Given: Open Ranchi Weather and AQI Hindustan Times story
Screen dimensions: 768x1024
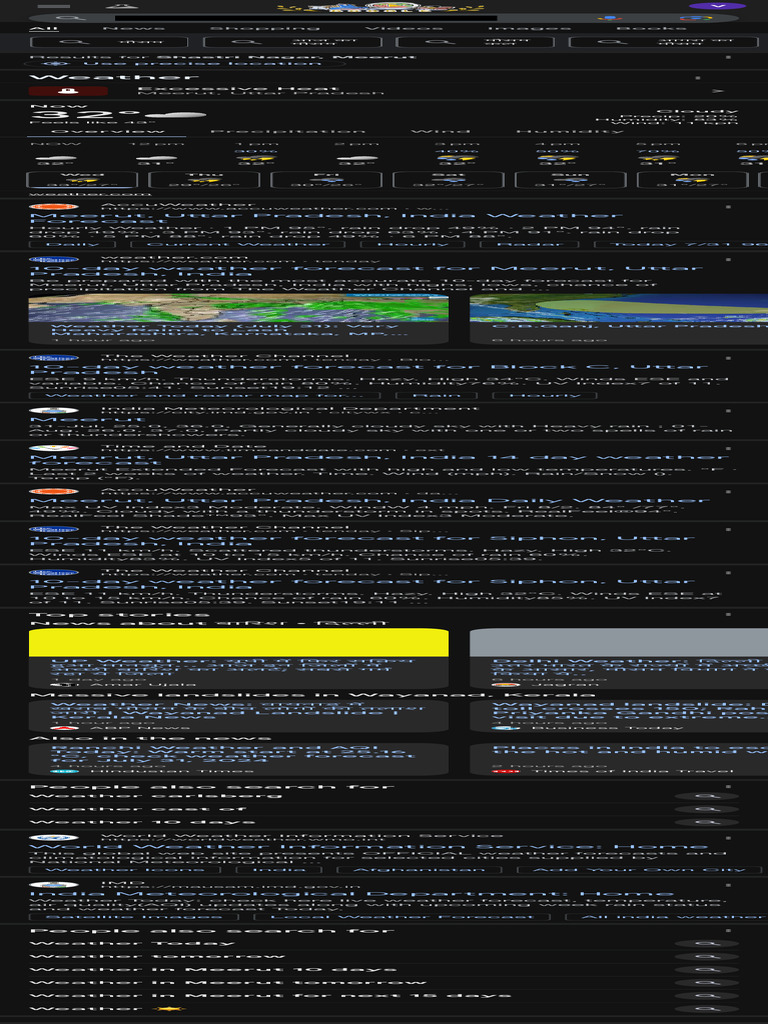Looking at the screenshot, I should click(238, 759).
